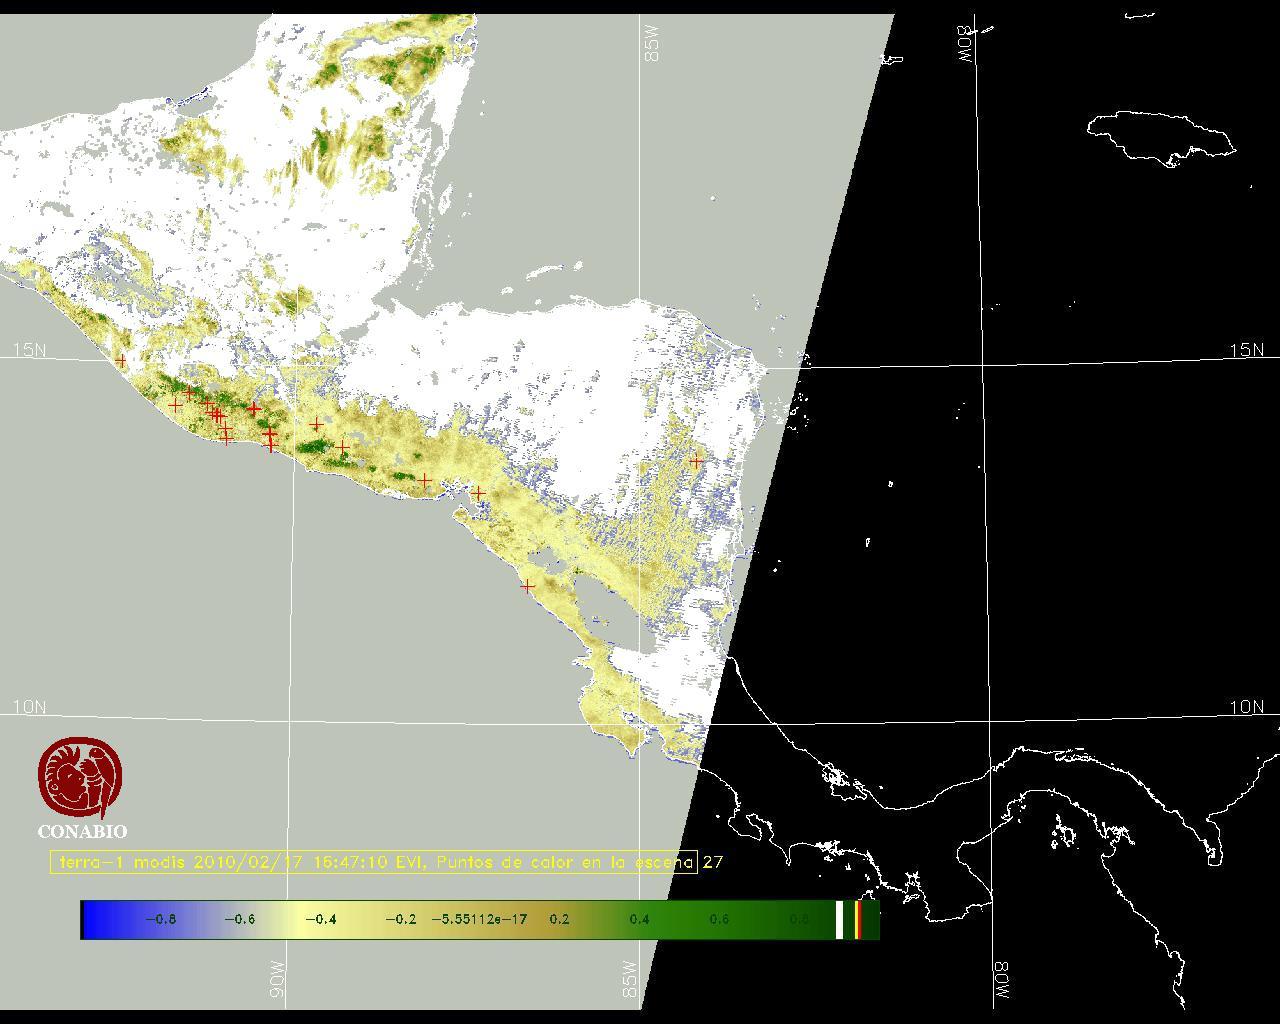Screen dimensions: 1280x1024
Task: Click the 10N latitude label on right edge
Action: click(1246, 707)
